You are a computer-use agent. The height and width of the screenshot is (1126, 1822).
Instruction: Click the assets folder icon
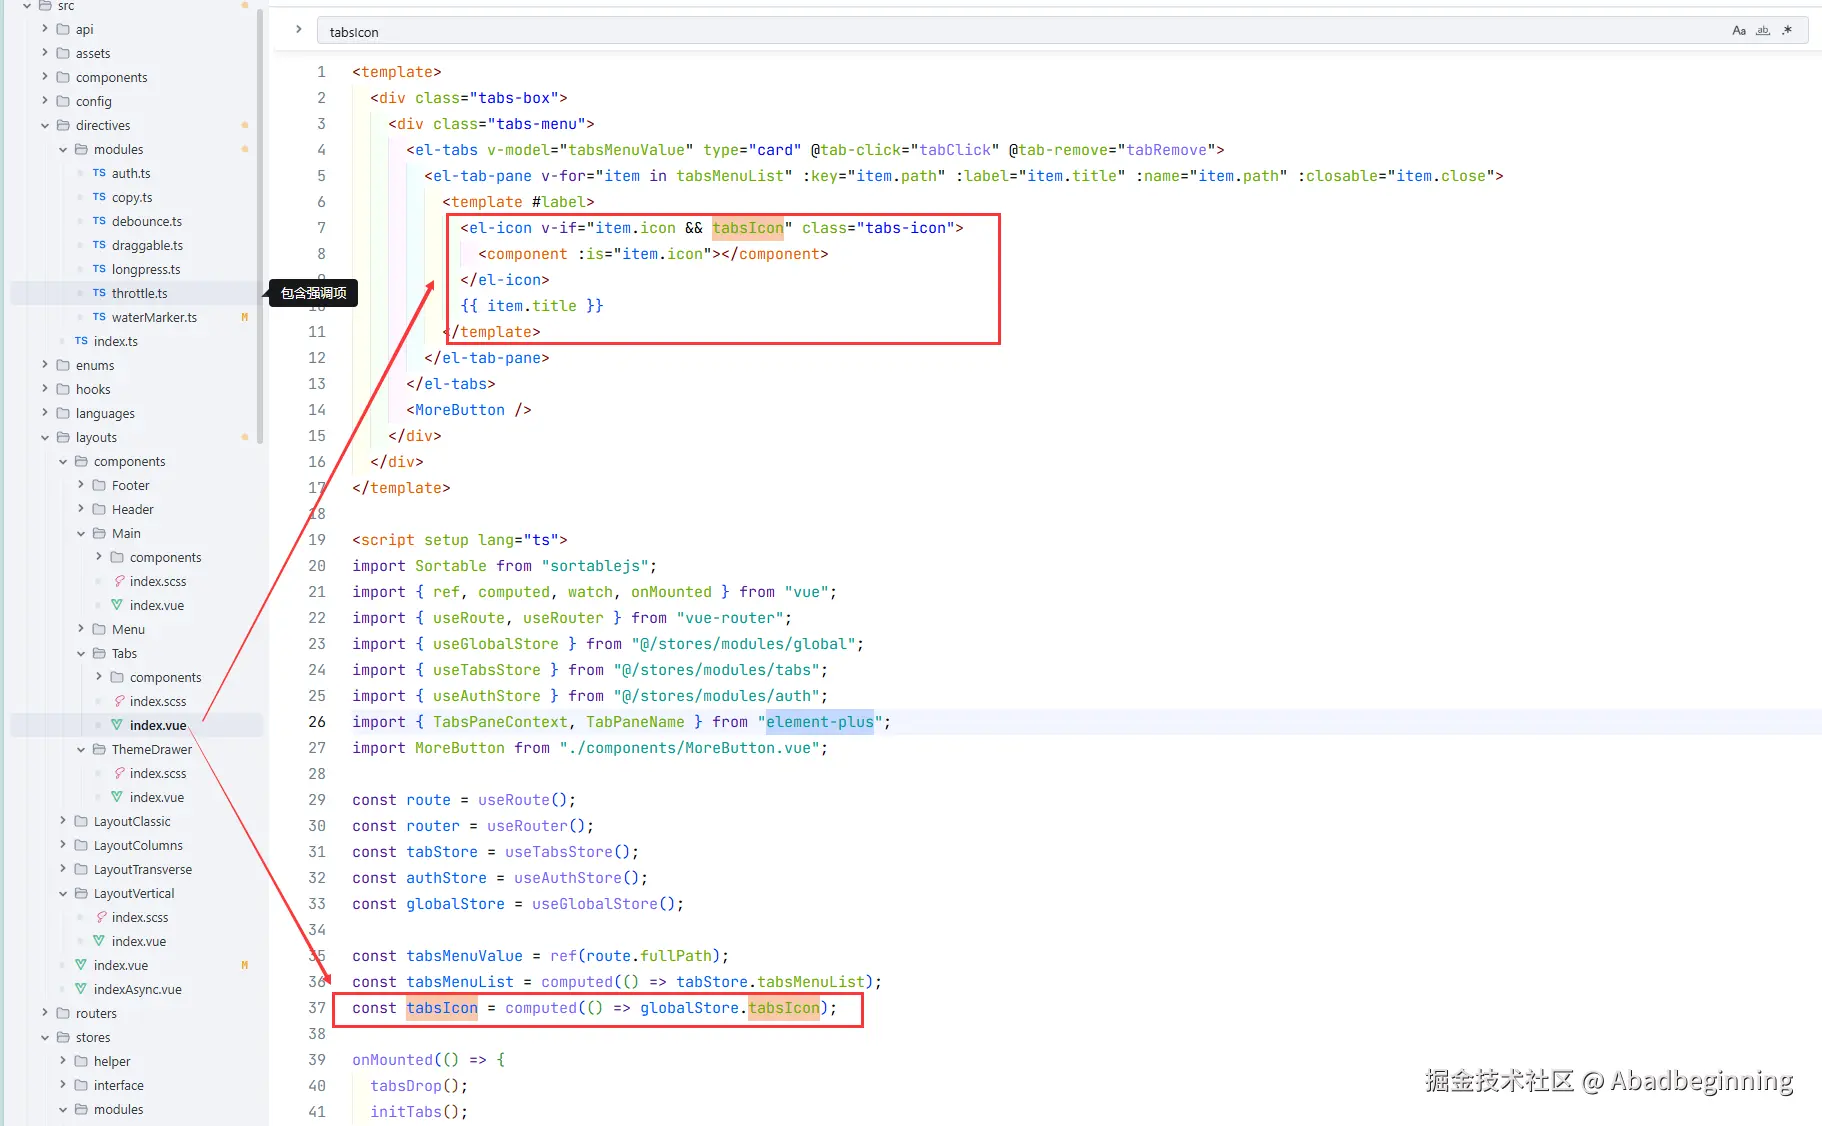click(63, 53)
